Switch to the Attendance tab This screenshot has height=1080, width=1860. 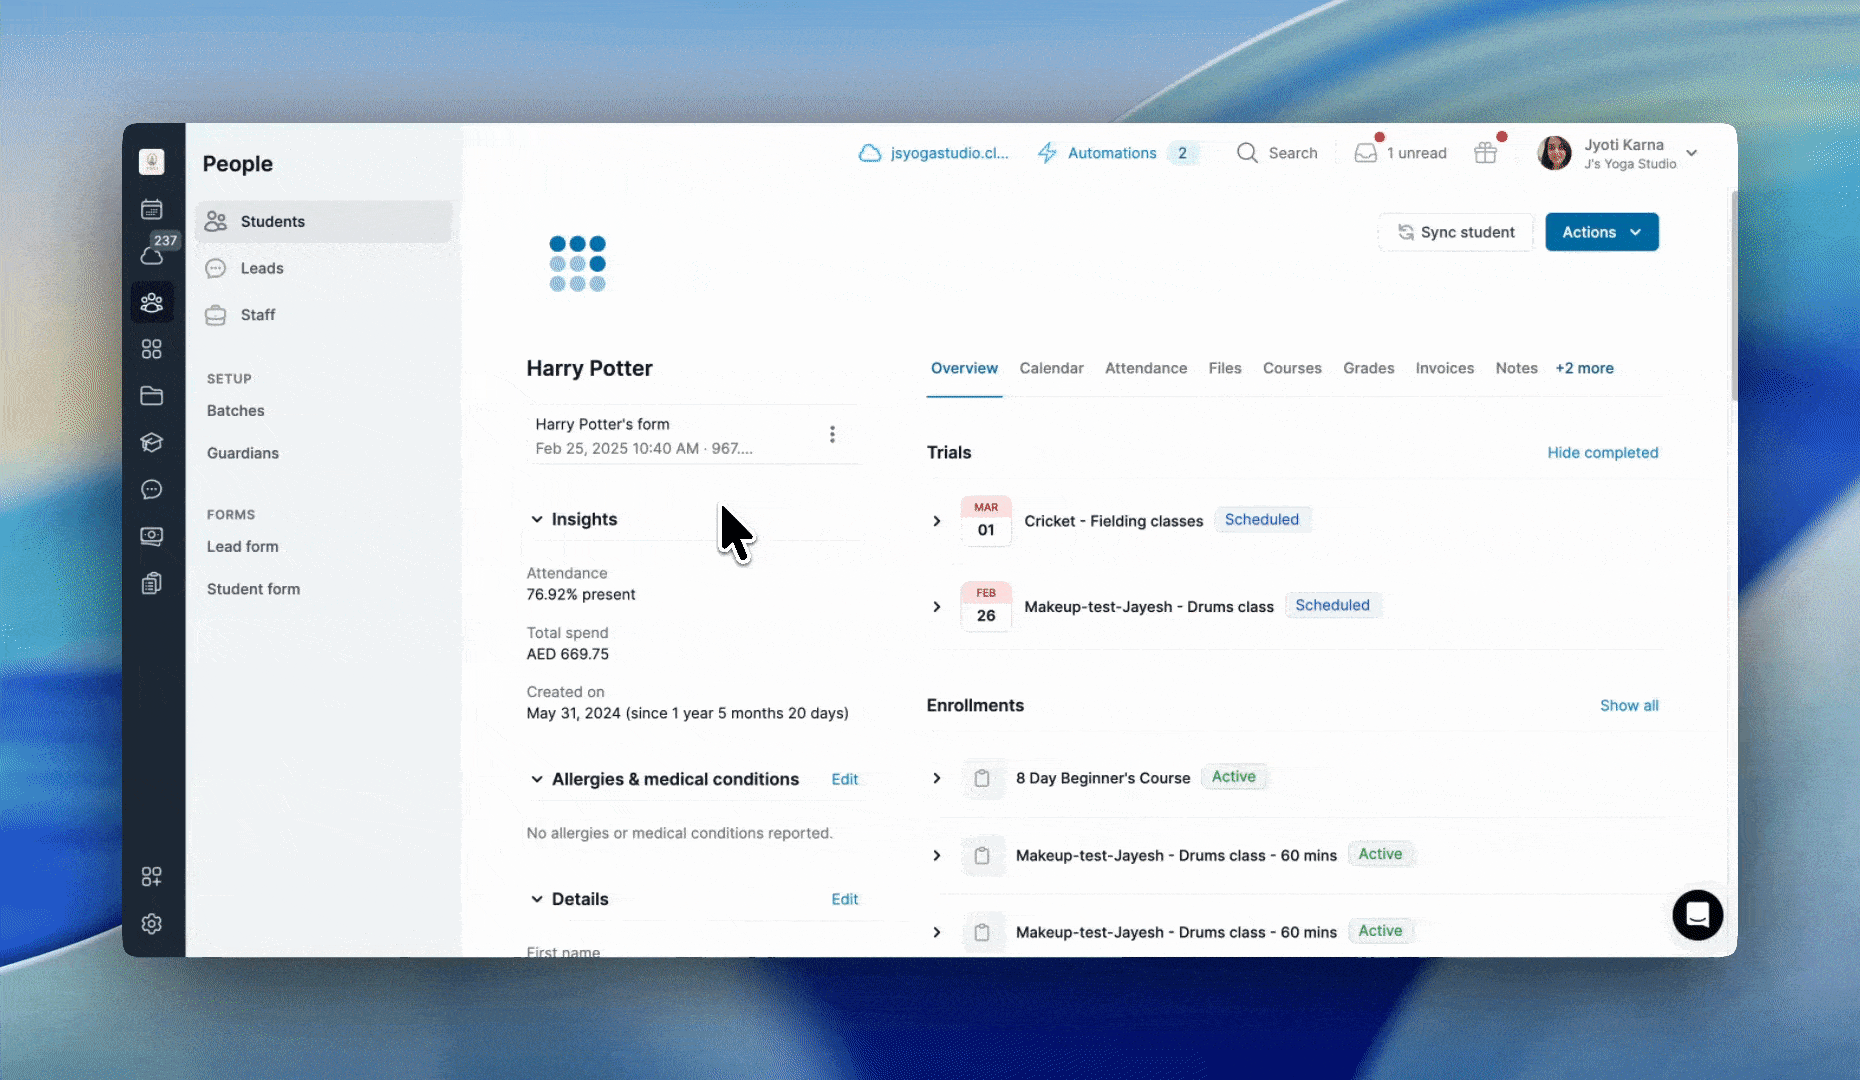click(1146, 368)
